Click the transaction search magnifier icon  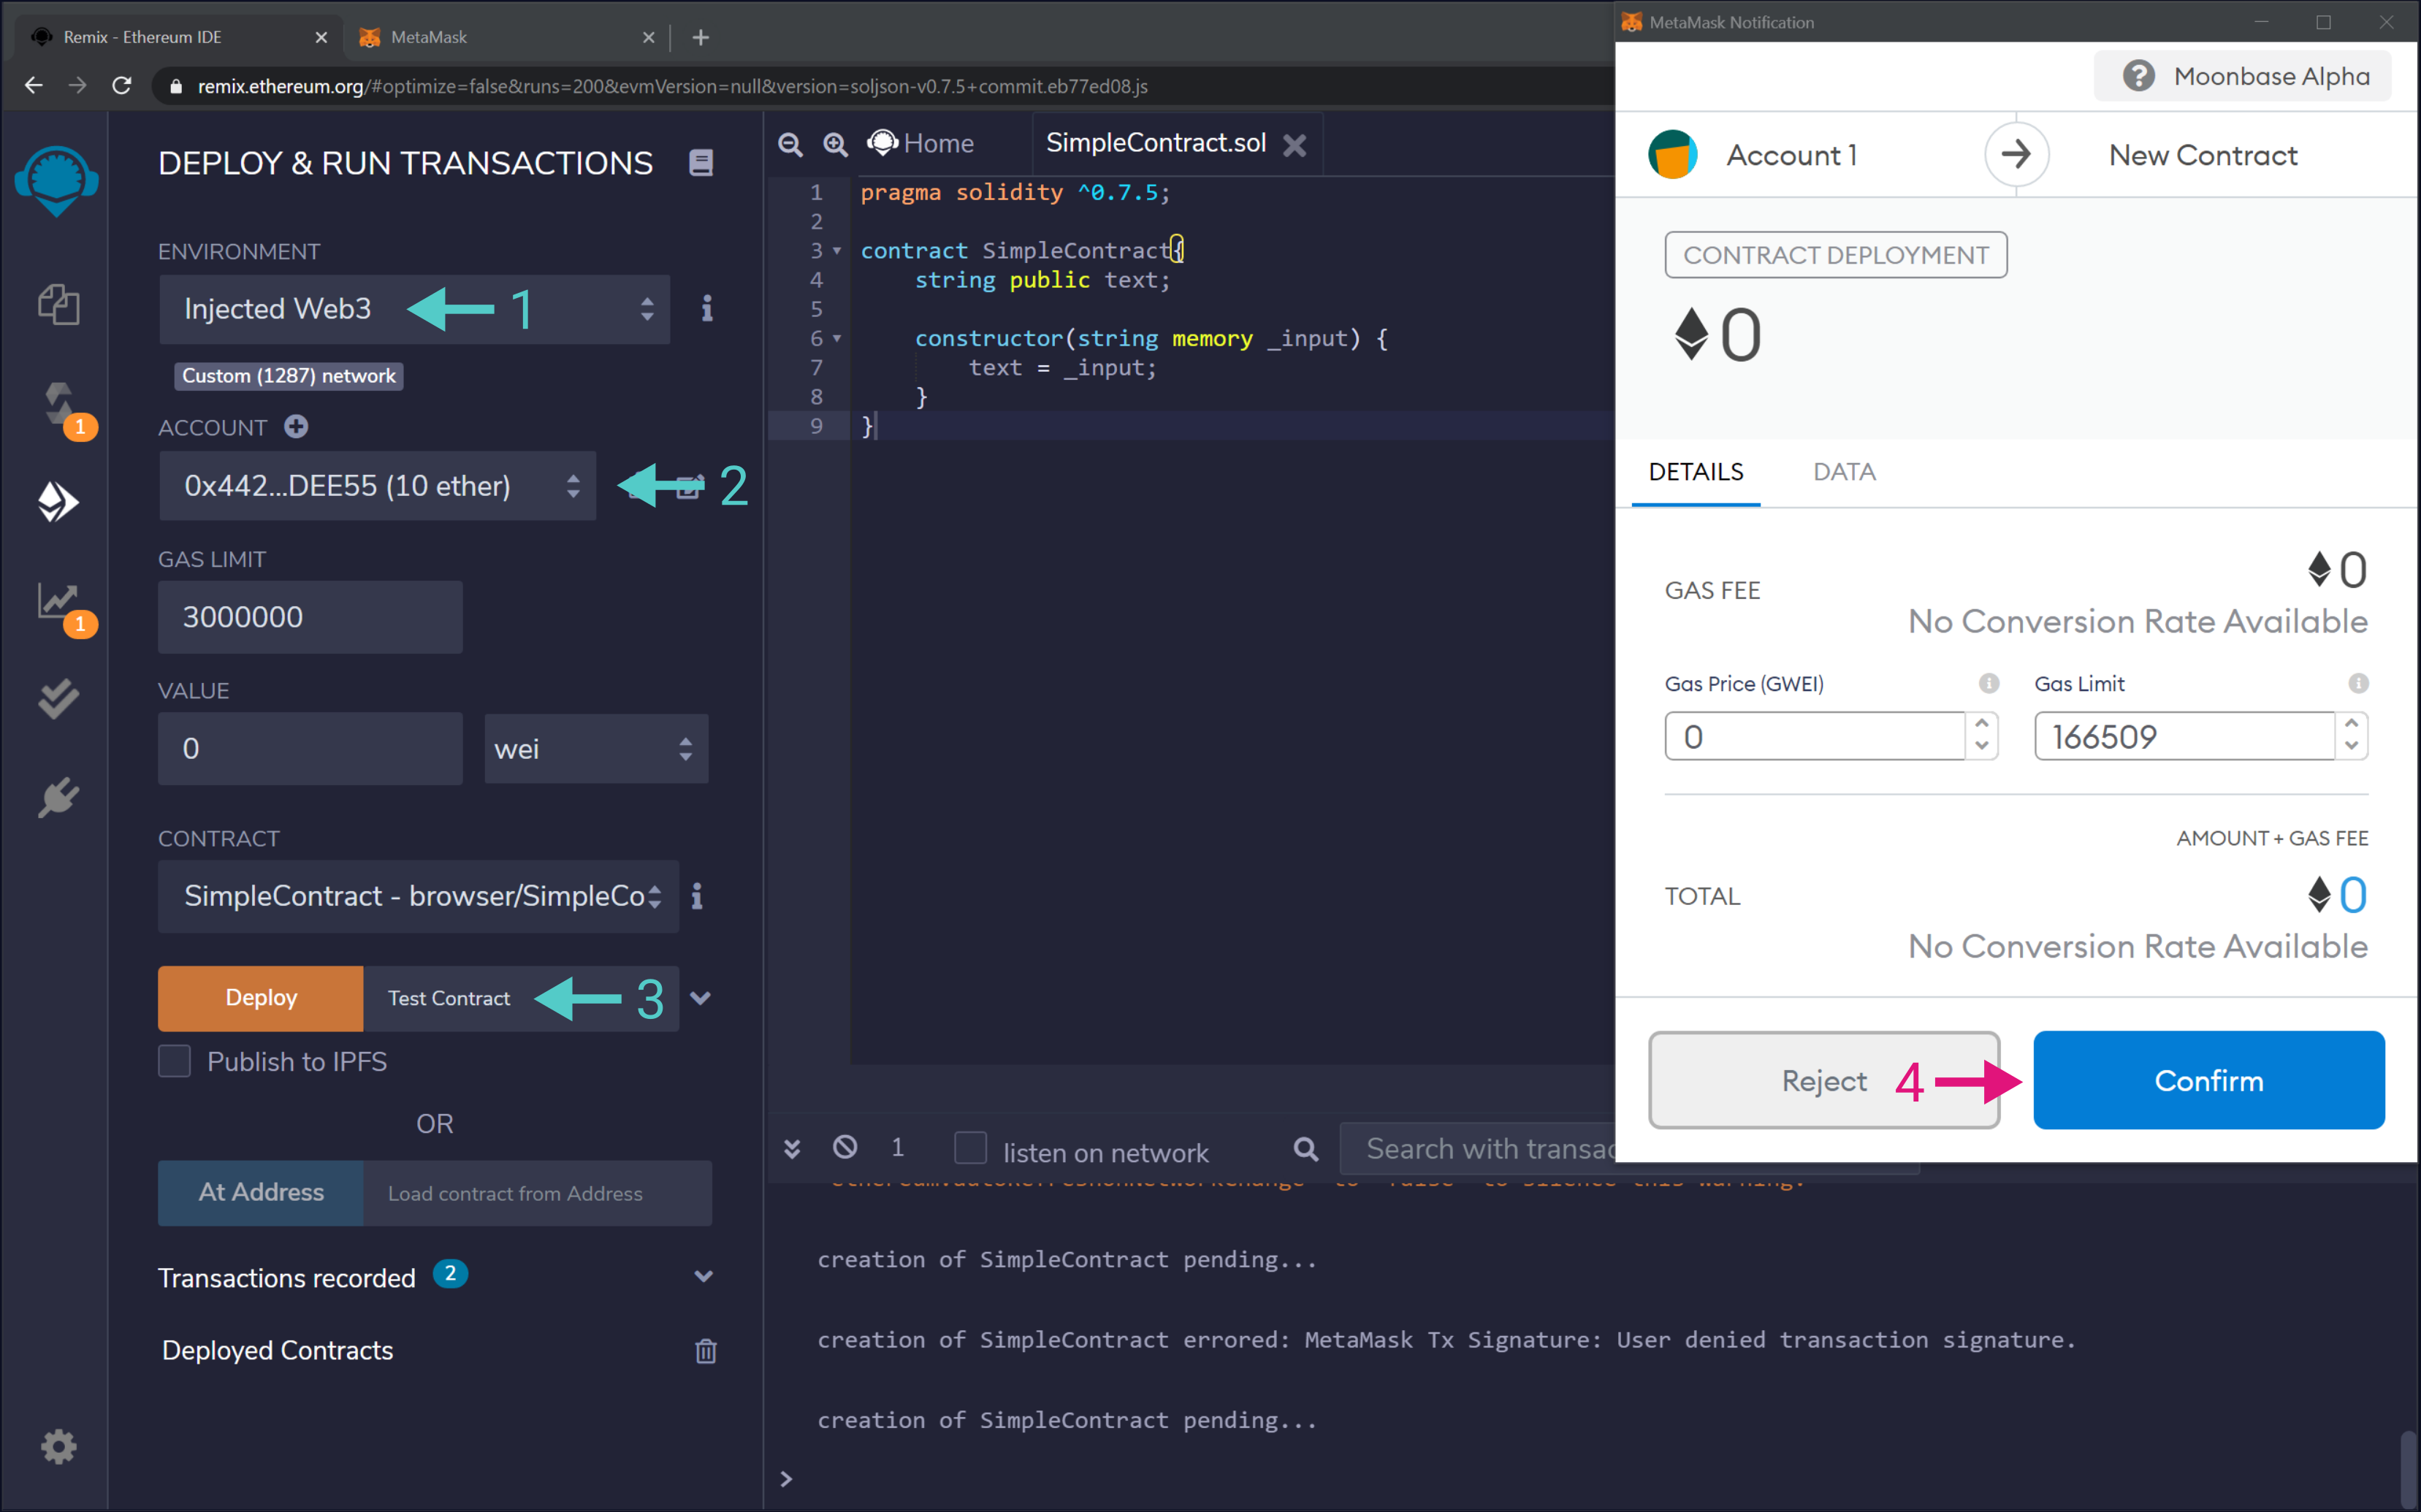[x=1306, y=1149]
